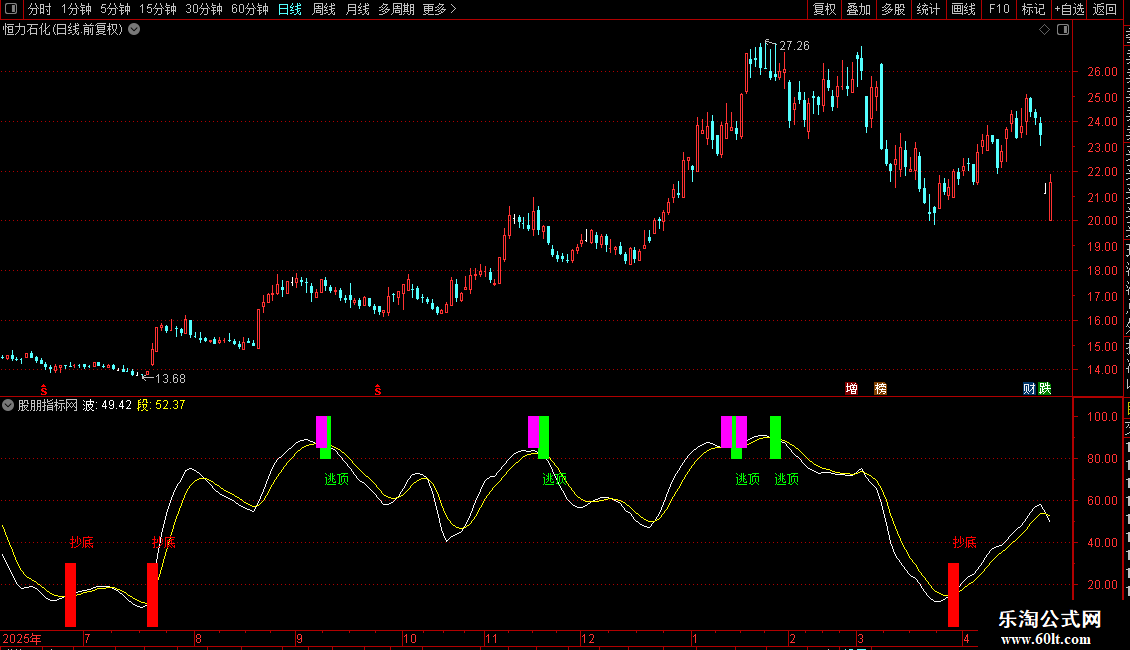Select the 1分钟 period tab
This screenshot has height=650, width=1130.
[76, 9]
